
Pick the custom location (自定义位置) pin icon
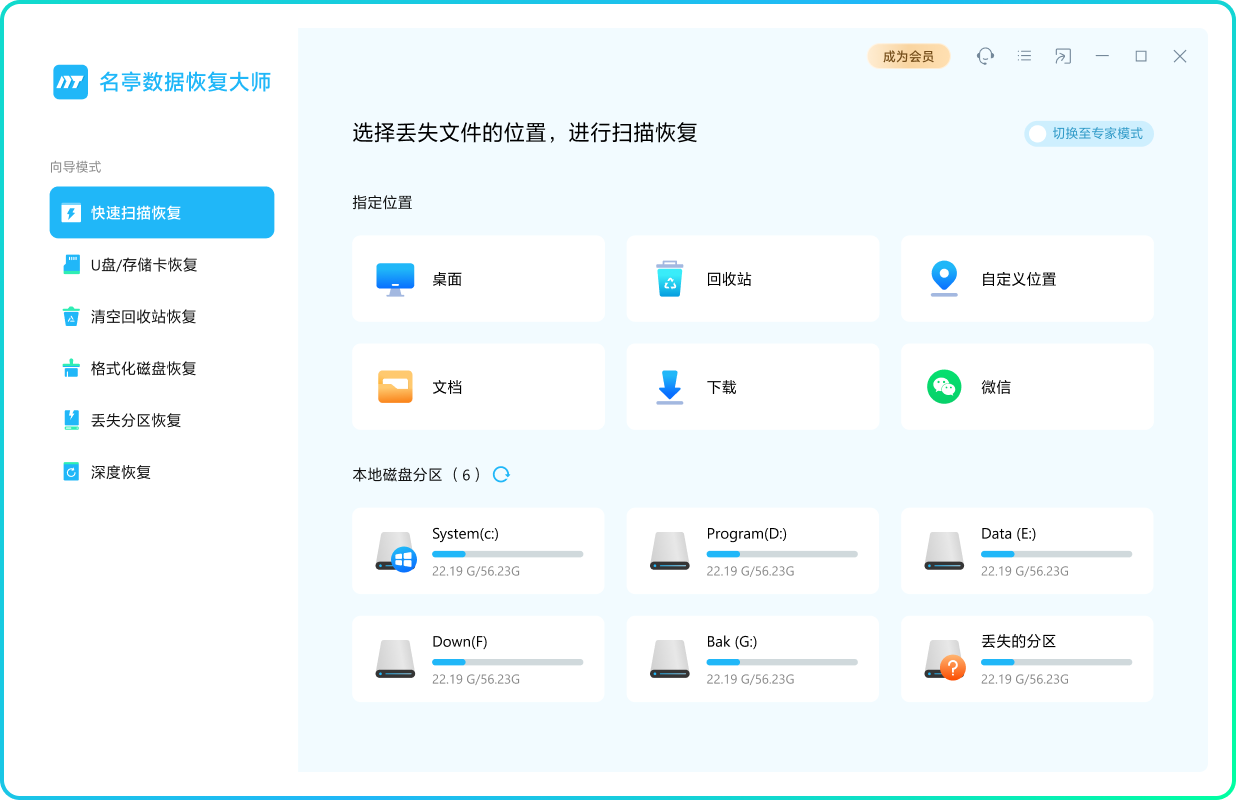tap(944, 279)
